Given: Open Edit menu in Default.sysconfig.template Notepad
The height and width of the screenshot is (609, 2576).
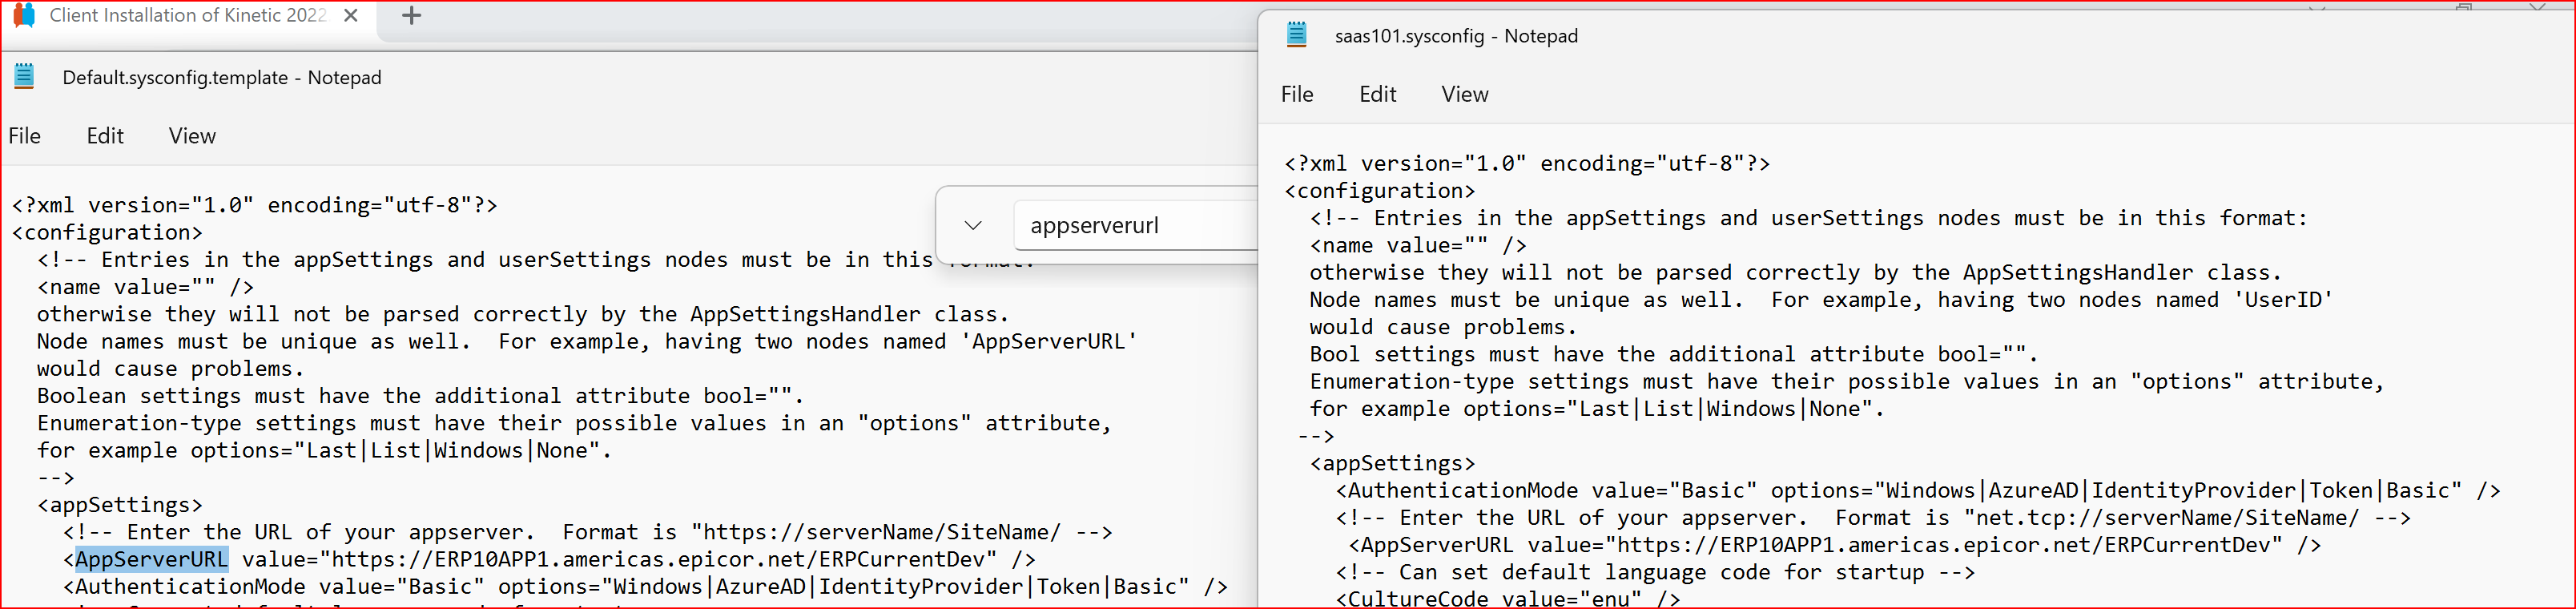Looking at the screenshot, I should (105, 136).
